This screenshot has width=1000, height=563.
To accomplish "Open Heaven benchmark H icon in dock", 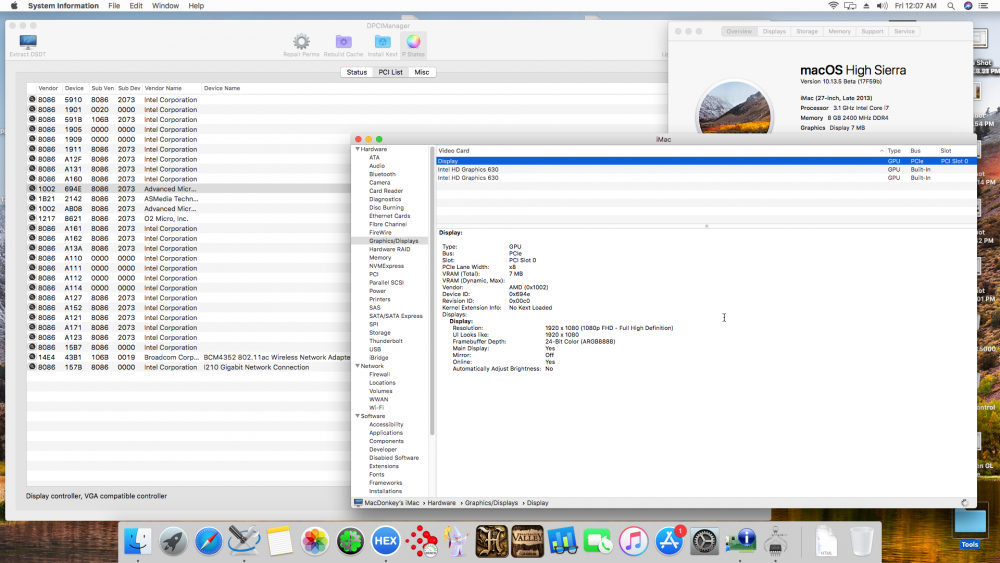I will coord(492,541).
